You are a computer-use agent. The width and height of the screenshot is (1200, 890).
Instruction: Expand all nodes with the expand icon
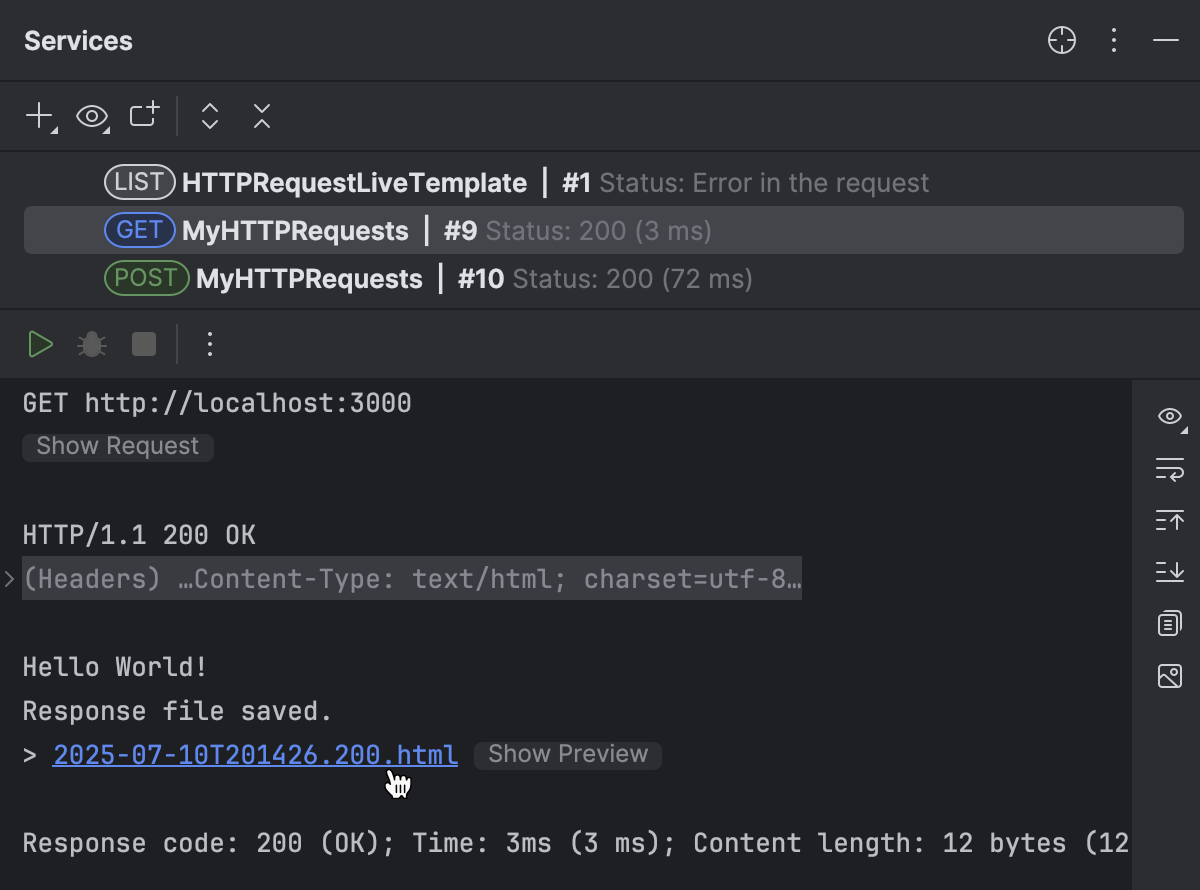pos(209,116)
